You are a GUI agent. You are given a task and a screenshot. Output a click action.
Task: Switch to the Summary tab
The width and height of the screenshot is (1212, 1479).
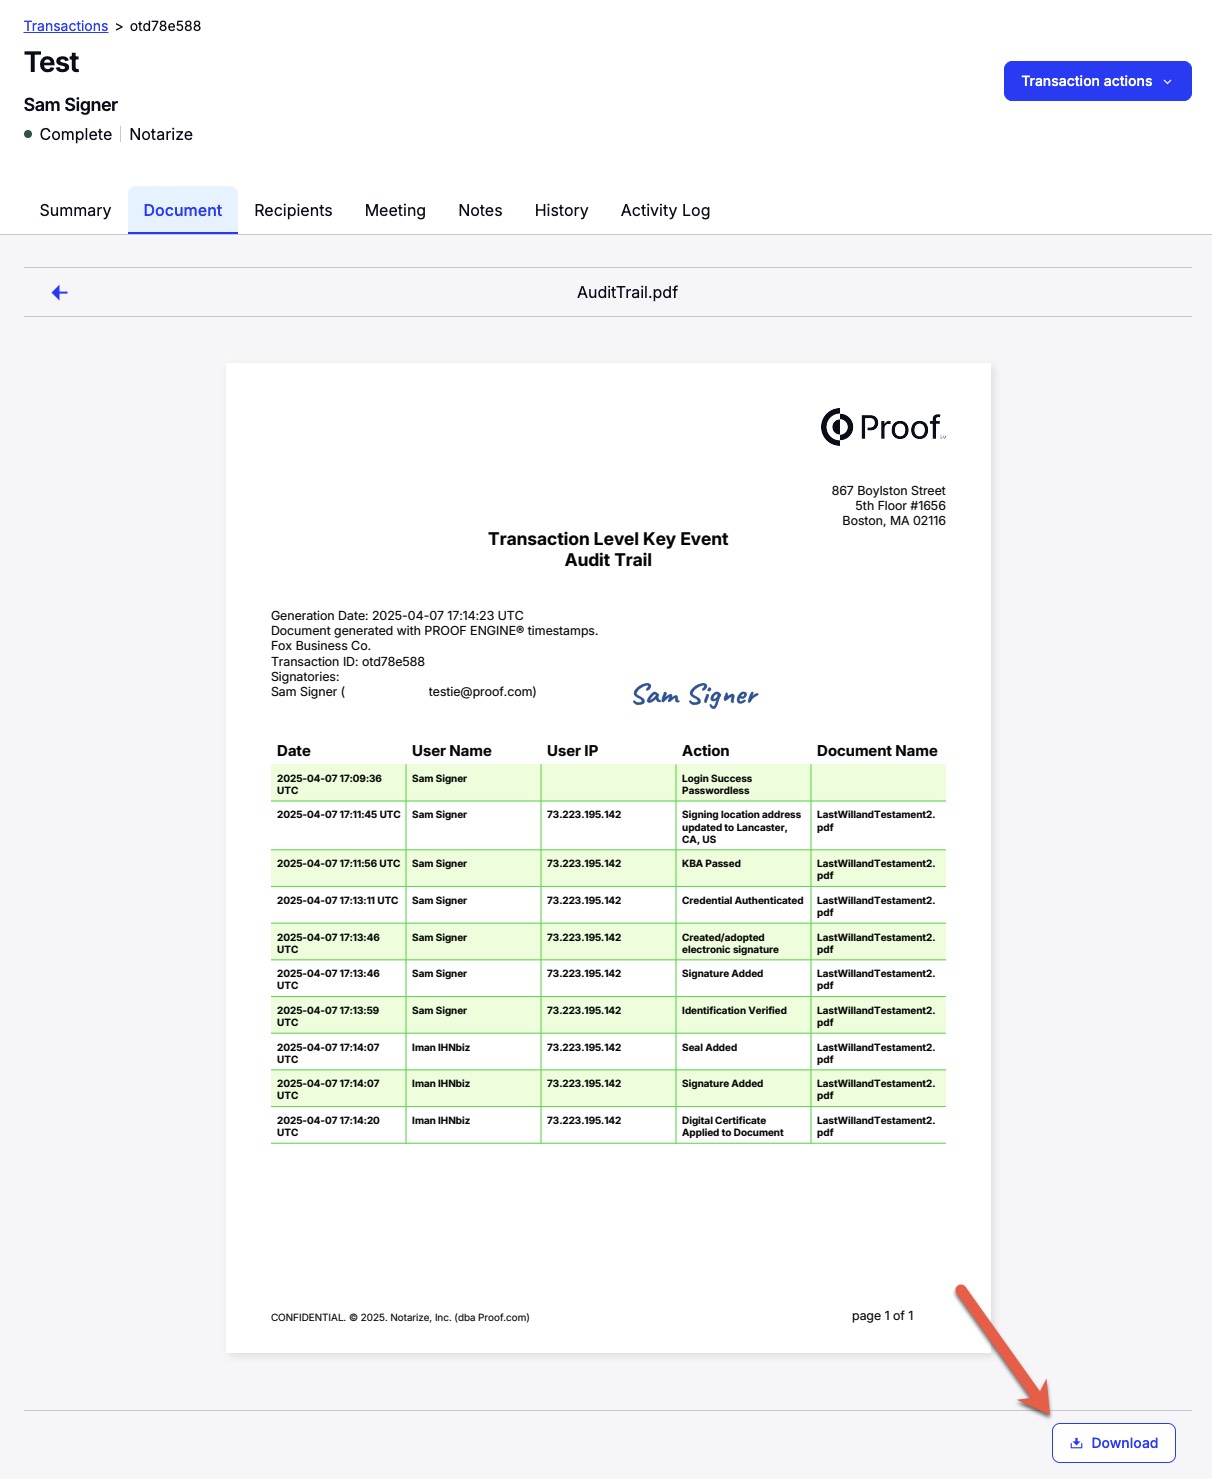point(75,210)
